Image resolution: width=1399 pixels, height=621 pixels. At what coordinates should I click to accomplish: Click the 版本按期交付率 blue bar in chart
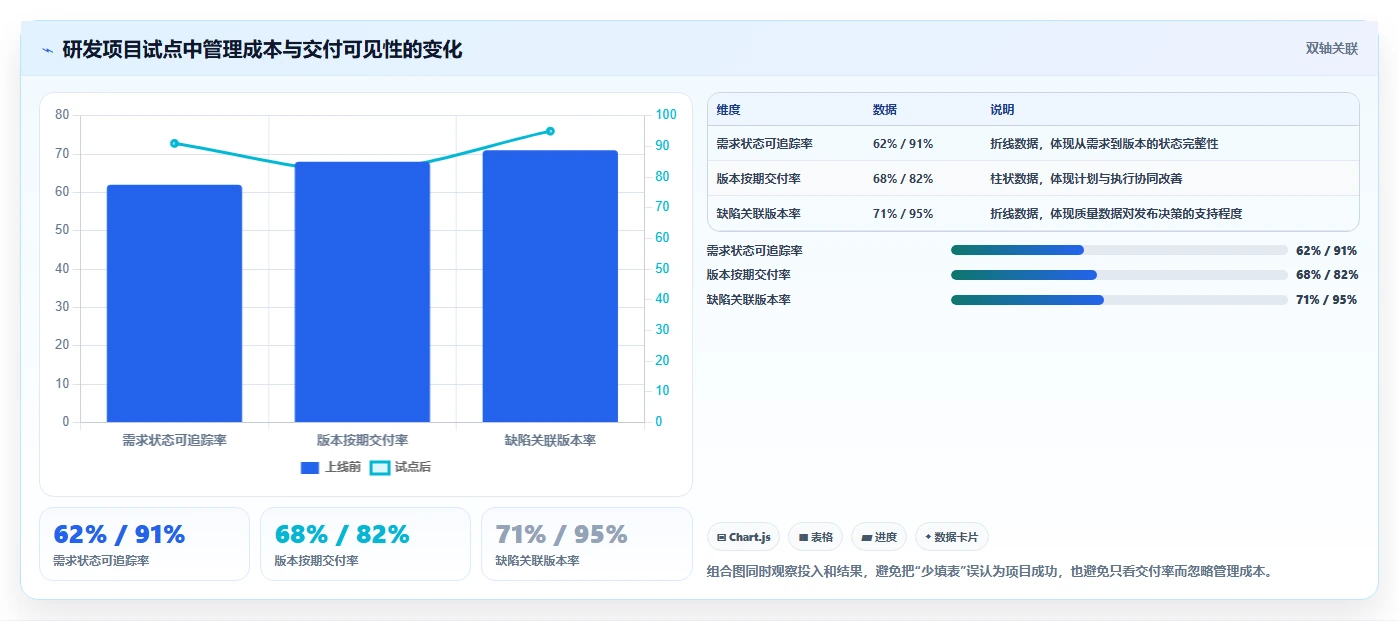click(362, 292)
